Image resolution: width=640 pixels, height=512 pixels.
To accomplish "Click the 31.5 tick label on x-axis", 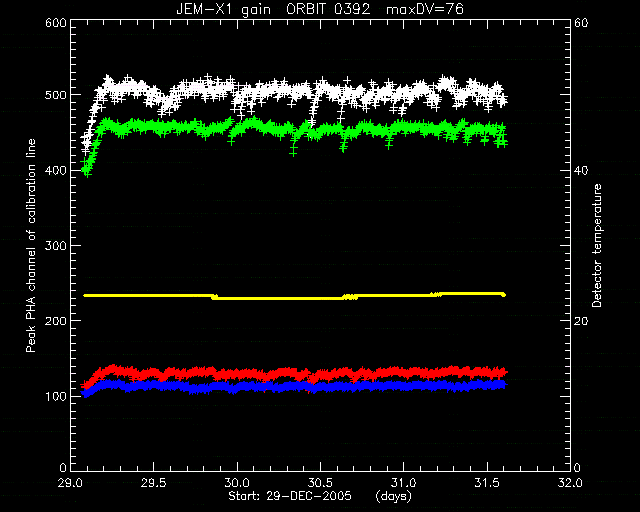I will (487, 483).
